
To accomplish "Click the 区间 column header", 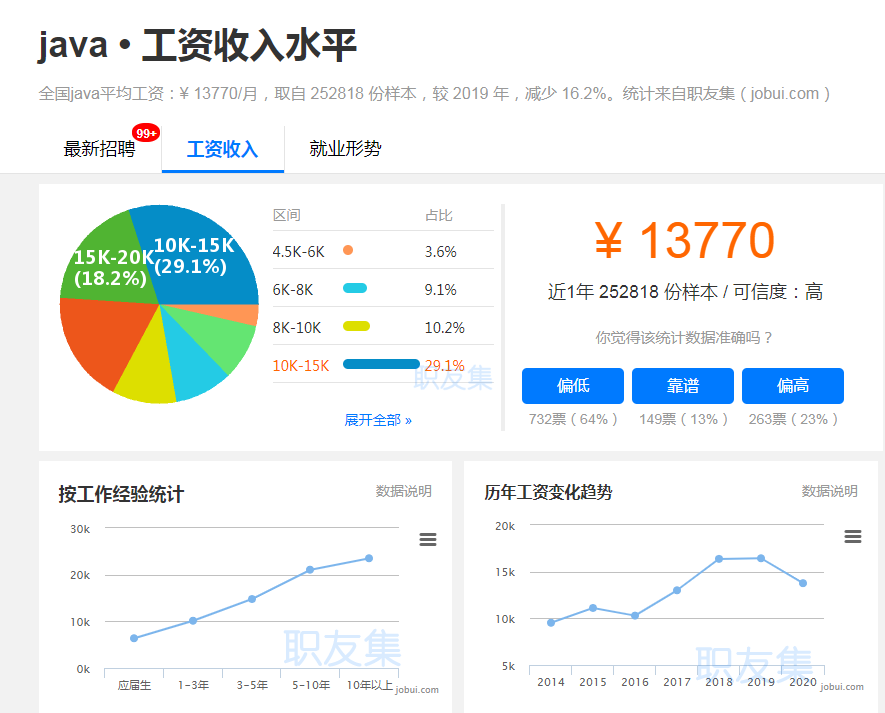I will (x=287, y=215).
